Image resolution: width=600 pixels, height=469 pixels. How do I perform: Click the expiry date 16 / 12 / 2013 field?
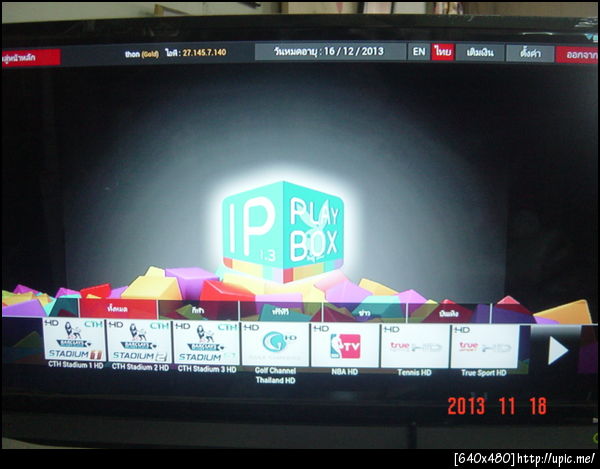pos(330,51)
